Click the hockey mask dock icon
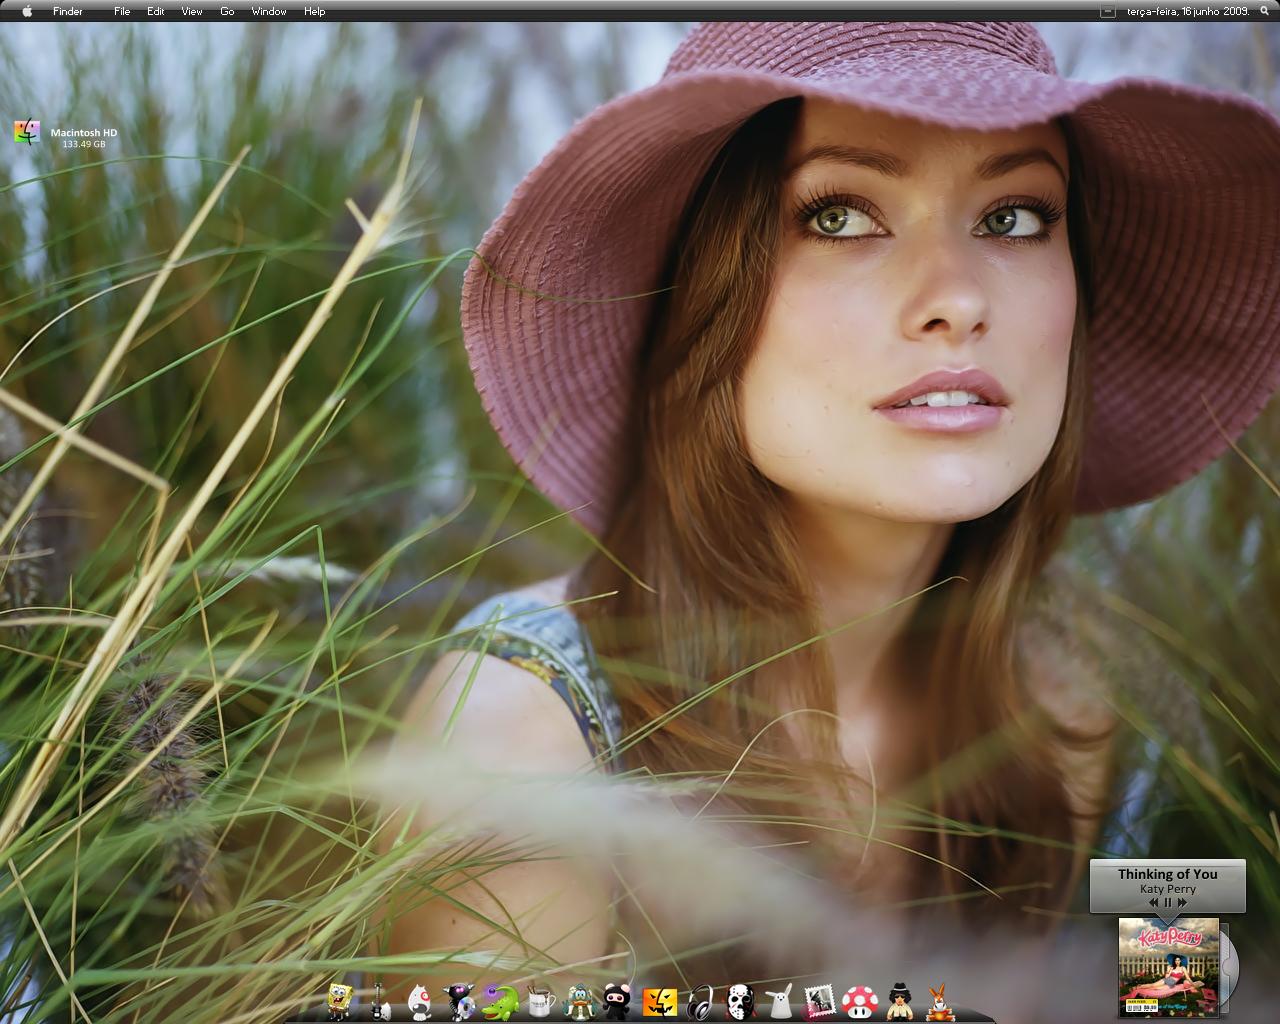Screen dimensions: 1280x1024 coord(740,1001)
